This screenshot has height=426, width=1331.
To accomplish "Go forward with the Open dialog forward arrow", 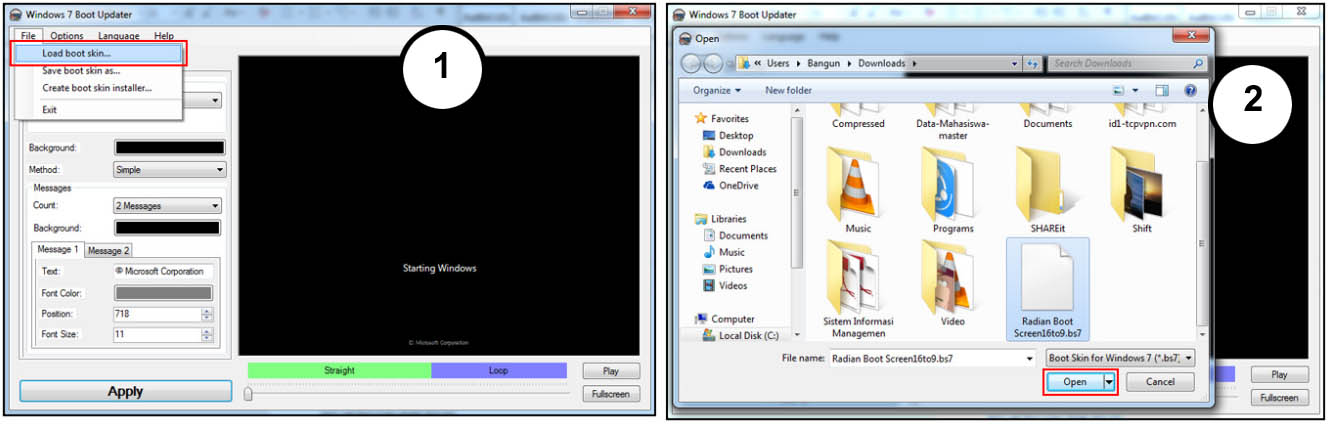I will 713,63.
